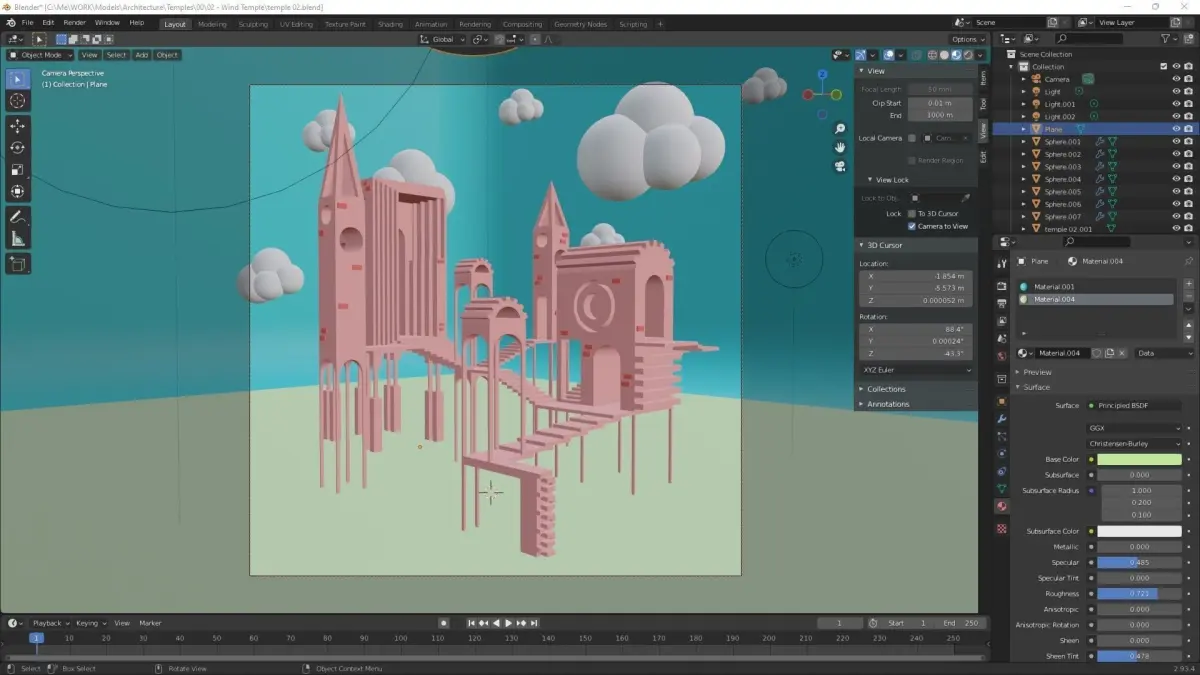Enable Lock To 3D Cursor checkbox
Viewport: 1200px width, 675px height.
tap(912, 213)
